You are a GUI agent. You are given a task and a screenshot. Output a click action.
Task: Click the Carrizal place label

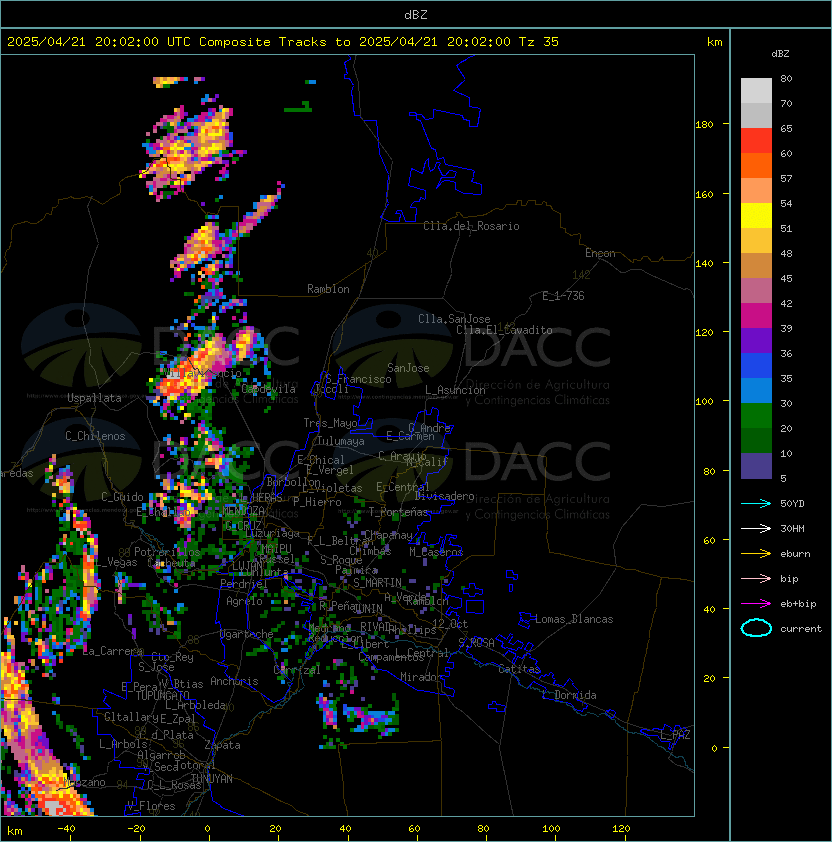pos(297,670)
